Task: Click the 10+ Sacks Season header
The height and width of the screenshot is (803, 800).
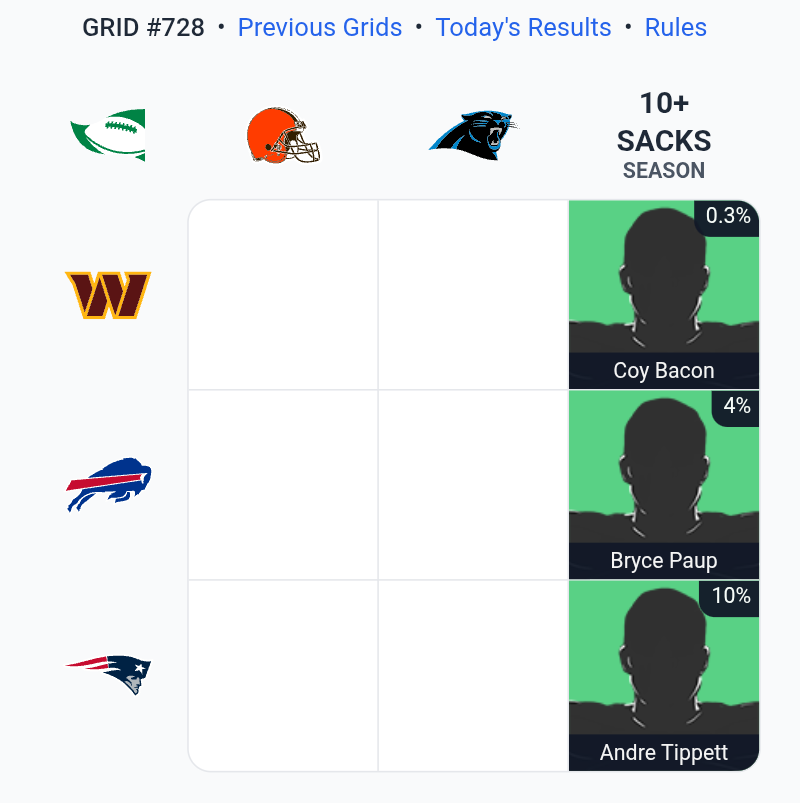Action: point(664,135)
